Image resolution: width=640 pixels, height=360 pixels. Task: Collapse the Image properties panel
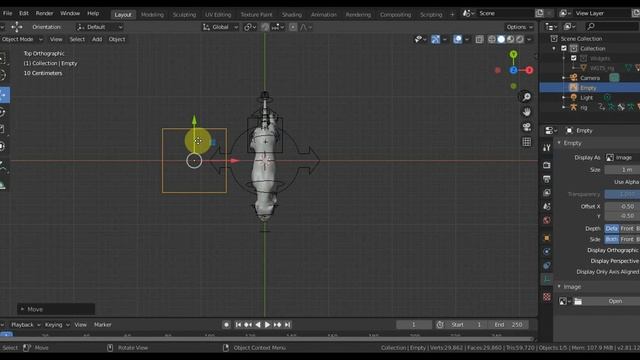pos(560,287)
